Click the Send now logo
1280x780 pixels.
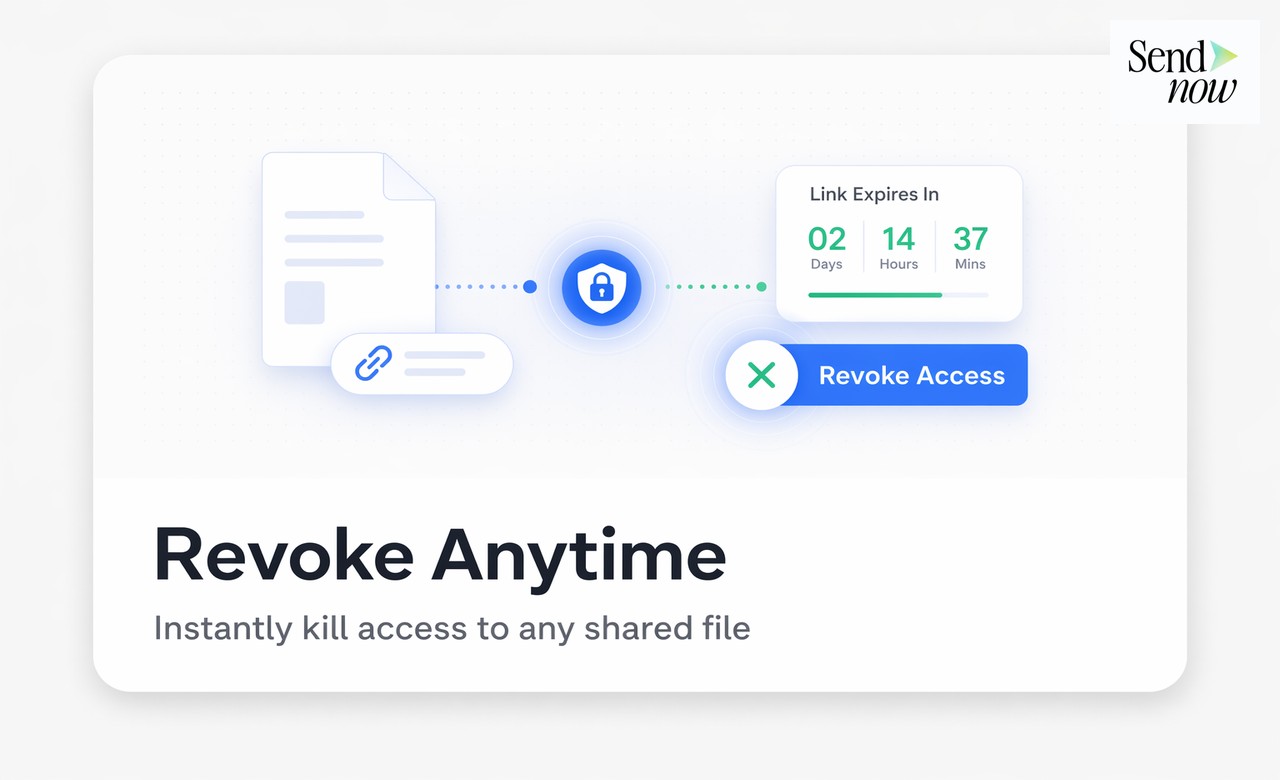pyautogui.click(x=1183, y=72)
